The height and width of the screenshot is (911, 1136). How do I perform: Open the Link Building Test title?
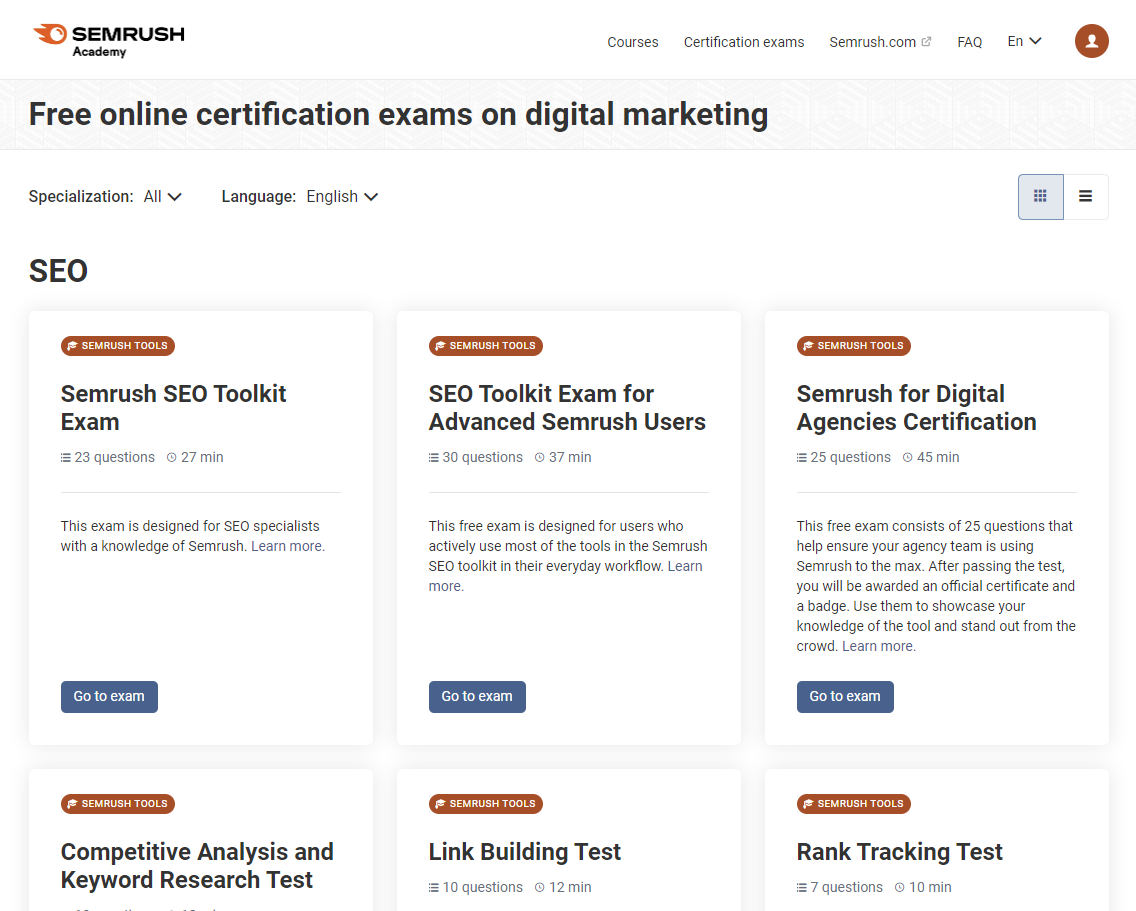point(525,852)
